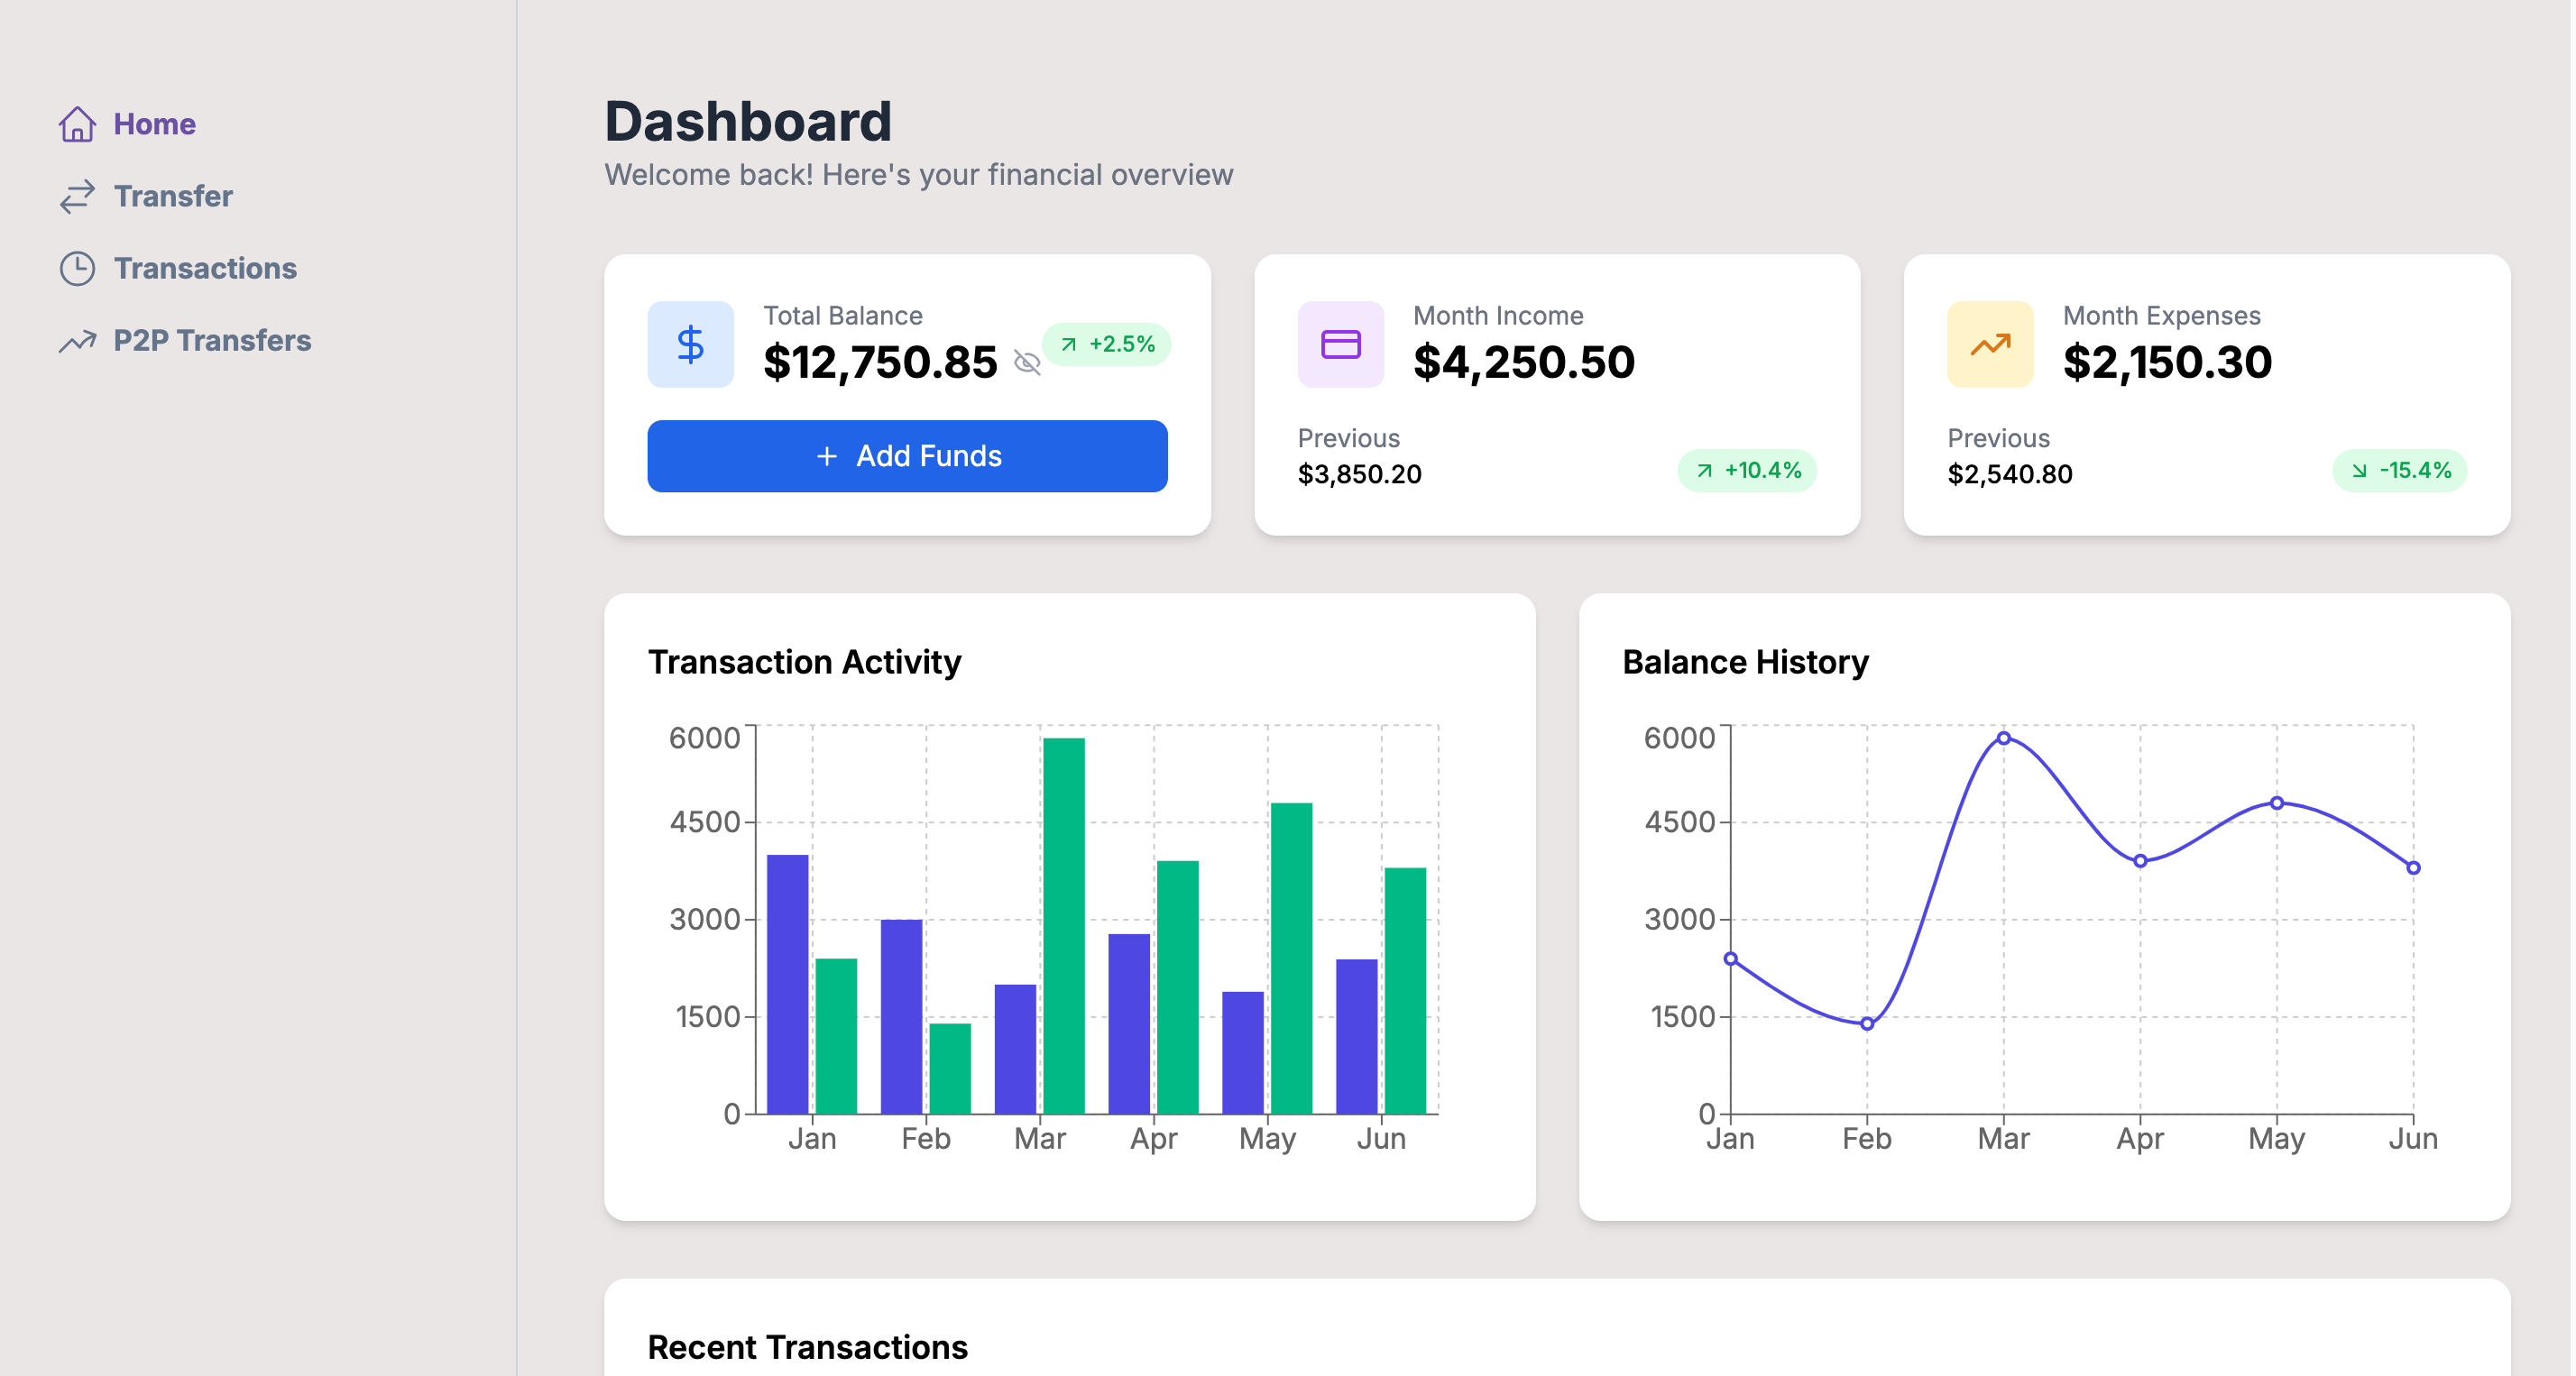2576x1376 pixels.
Task: Select the March peak point on line chart
Action: (x=2003, y=738)
